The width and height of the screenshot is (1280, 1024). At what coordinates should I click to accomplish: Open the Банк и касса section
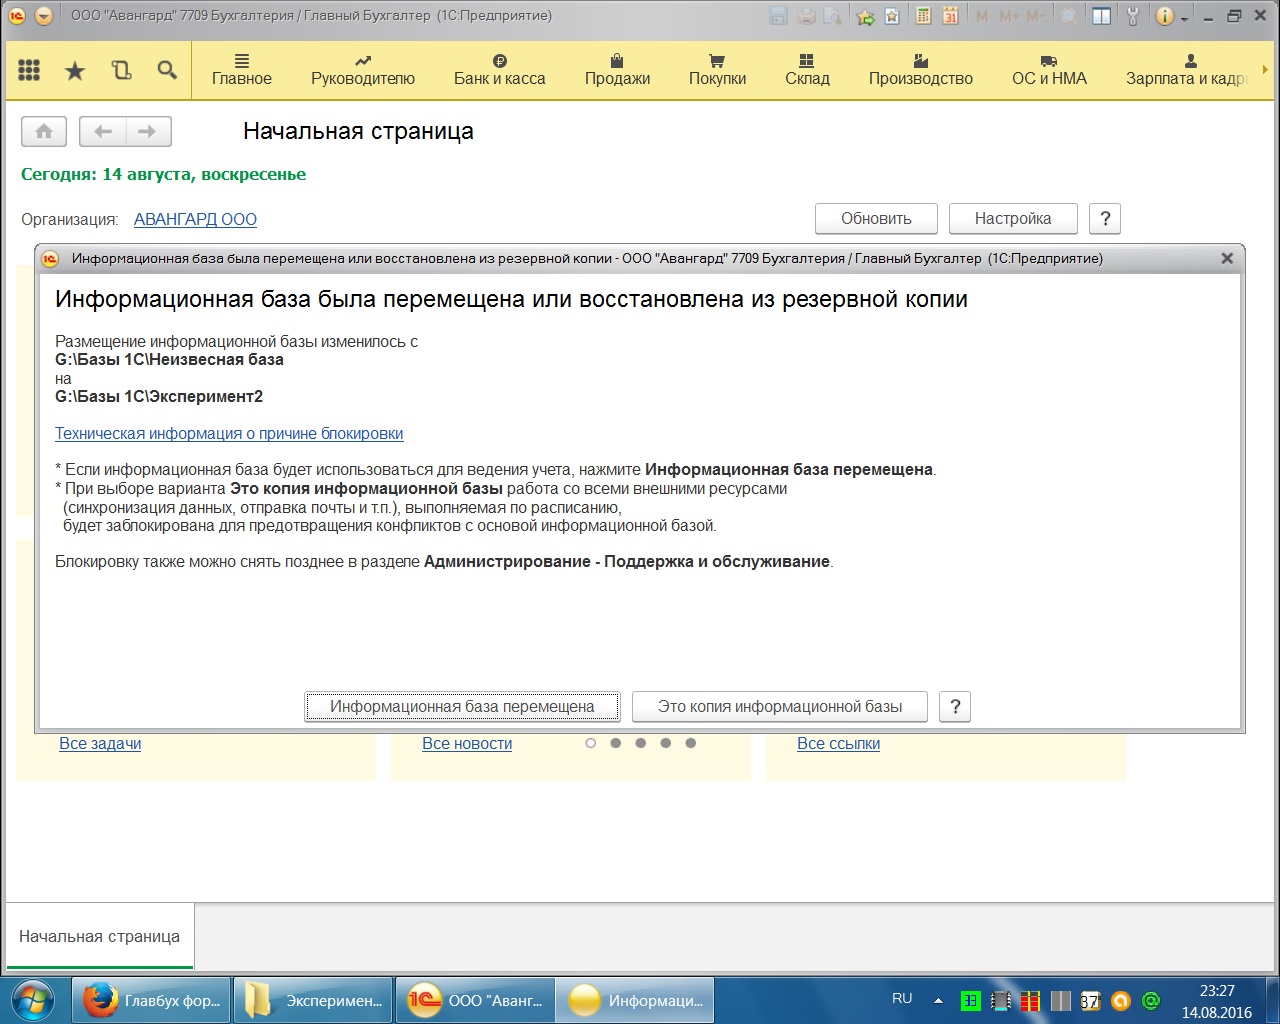499,70
